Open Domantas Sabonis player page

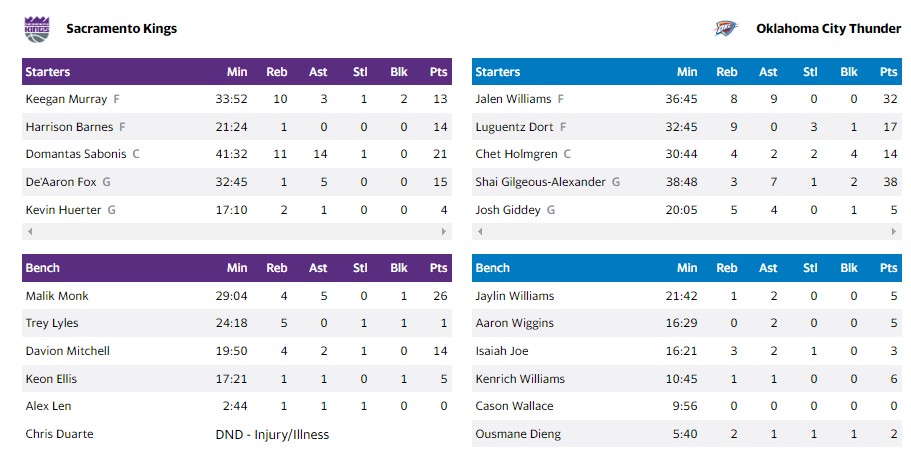pyautogui.click(x=76, y=154)
